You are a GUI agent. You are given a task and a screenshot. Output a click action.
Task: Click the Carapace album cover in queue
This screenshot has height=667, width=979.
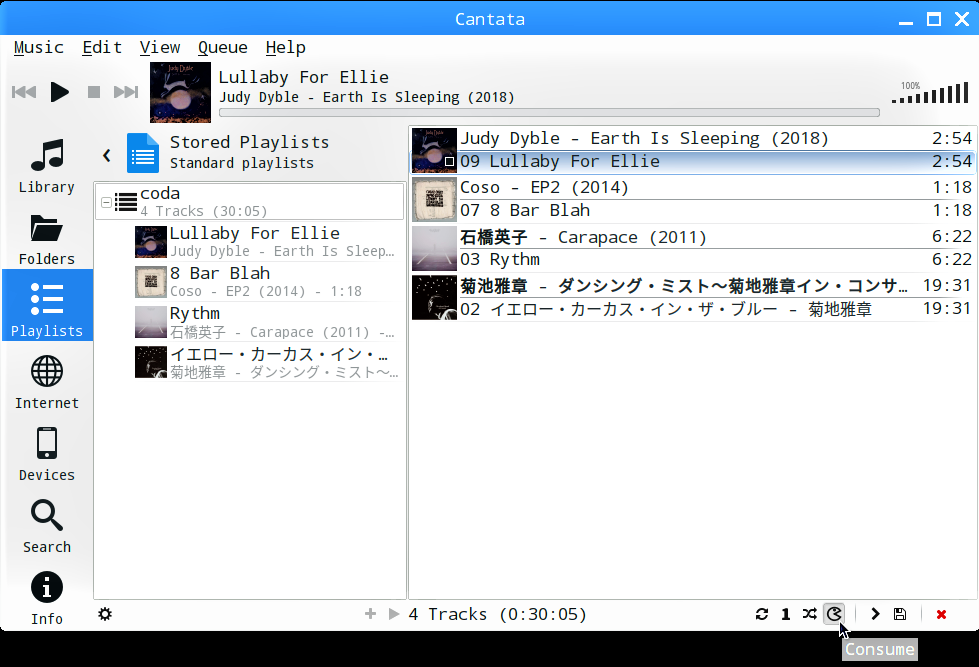[x=434, y=248]
